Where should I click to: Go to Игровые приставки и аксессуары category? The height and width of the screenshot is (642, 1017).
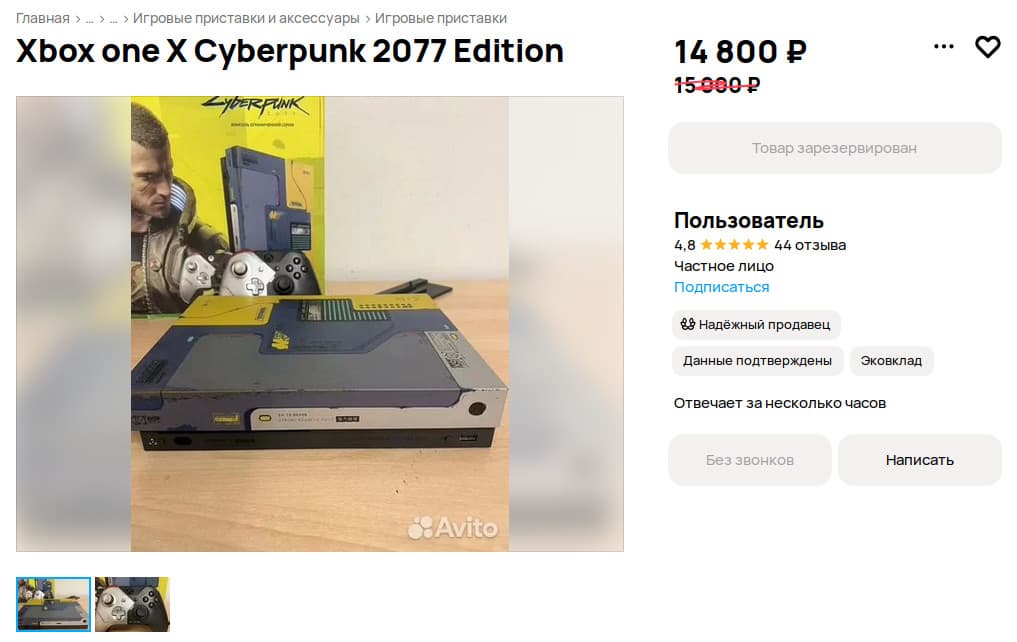pos(246,18)
